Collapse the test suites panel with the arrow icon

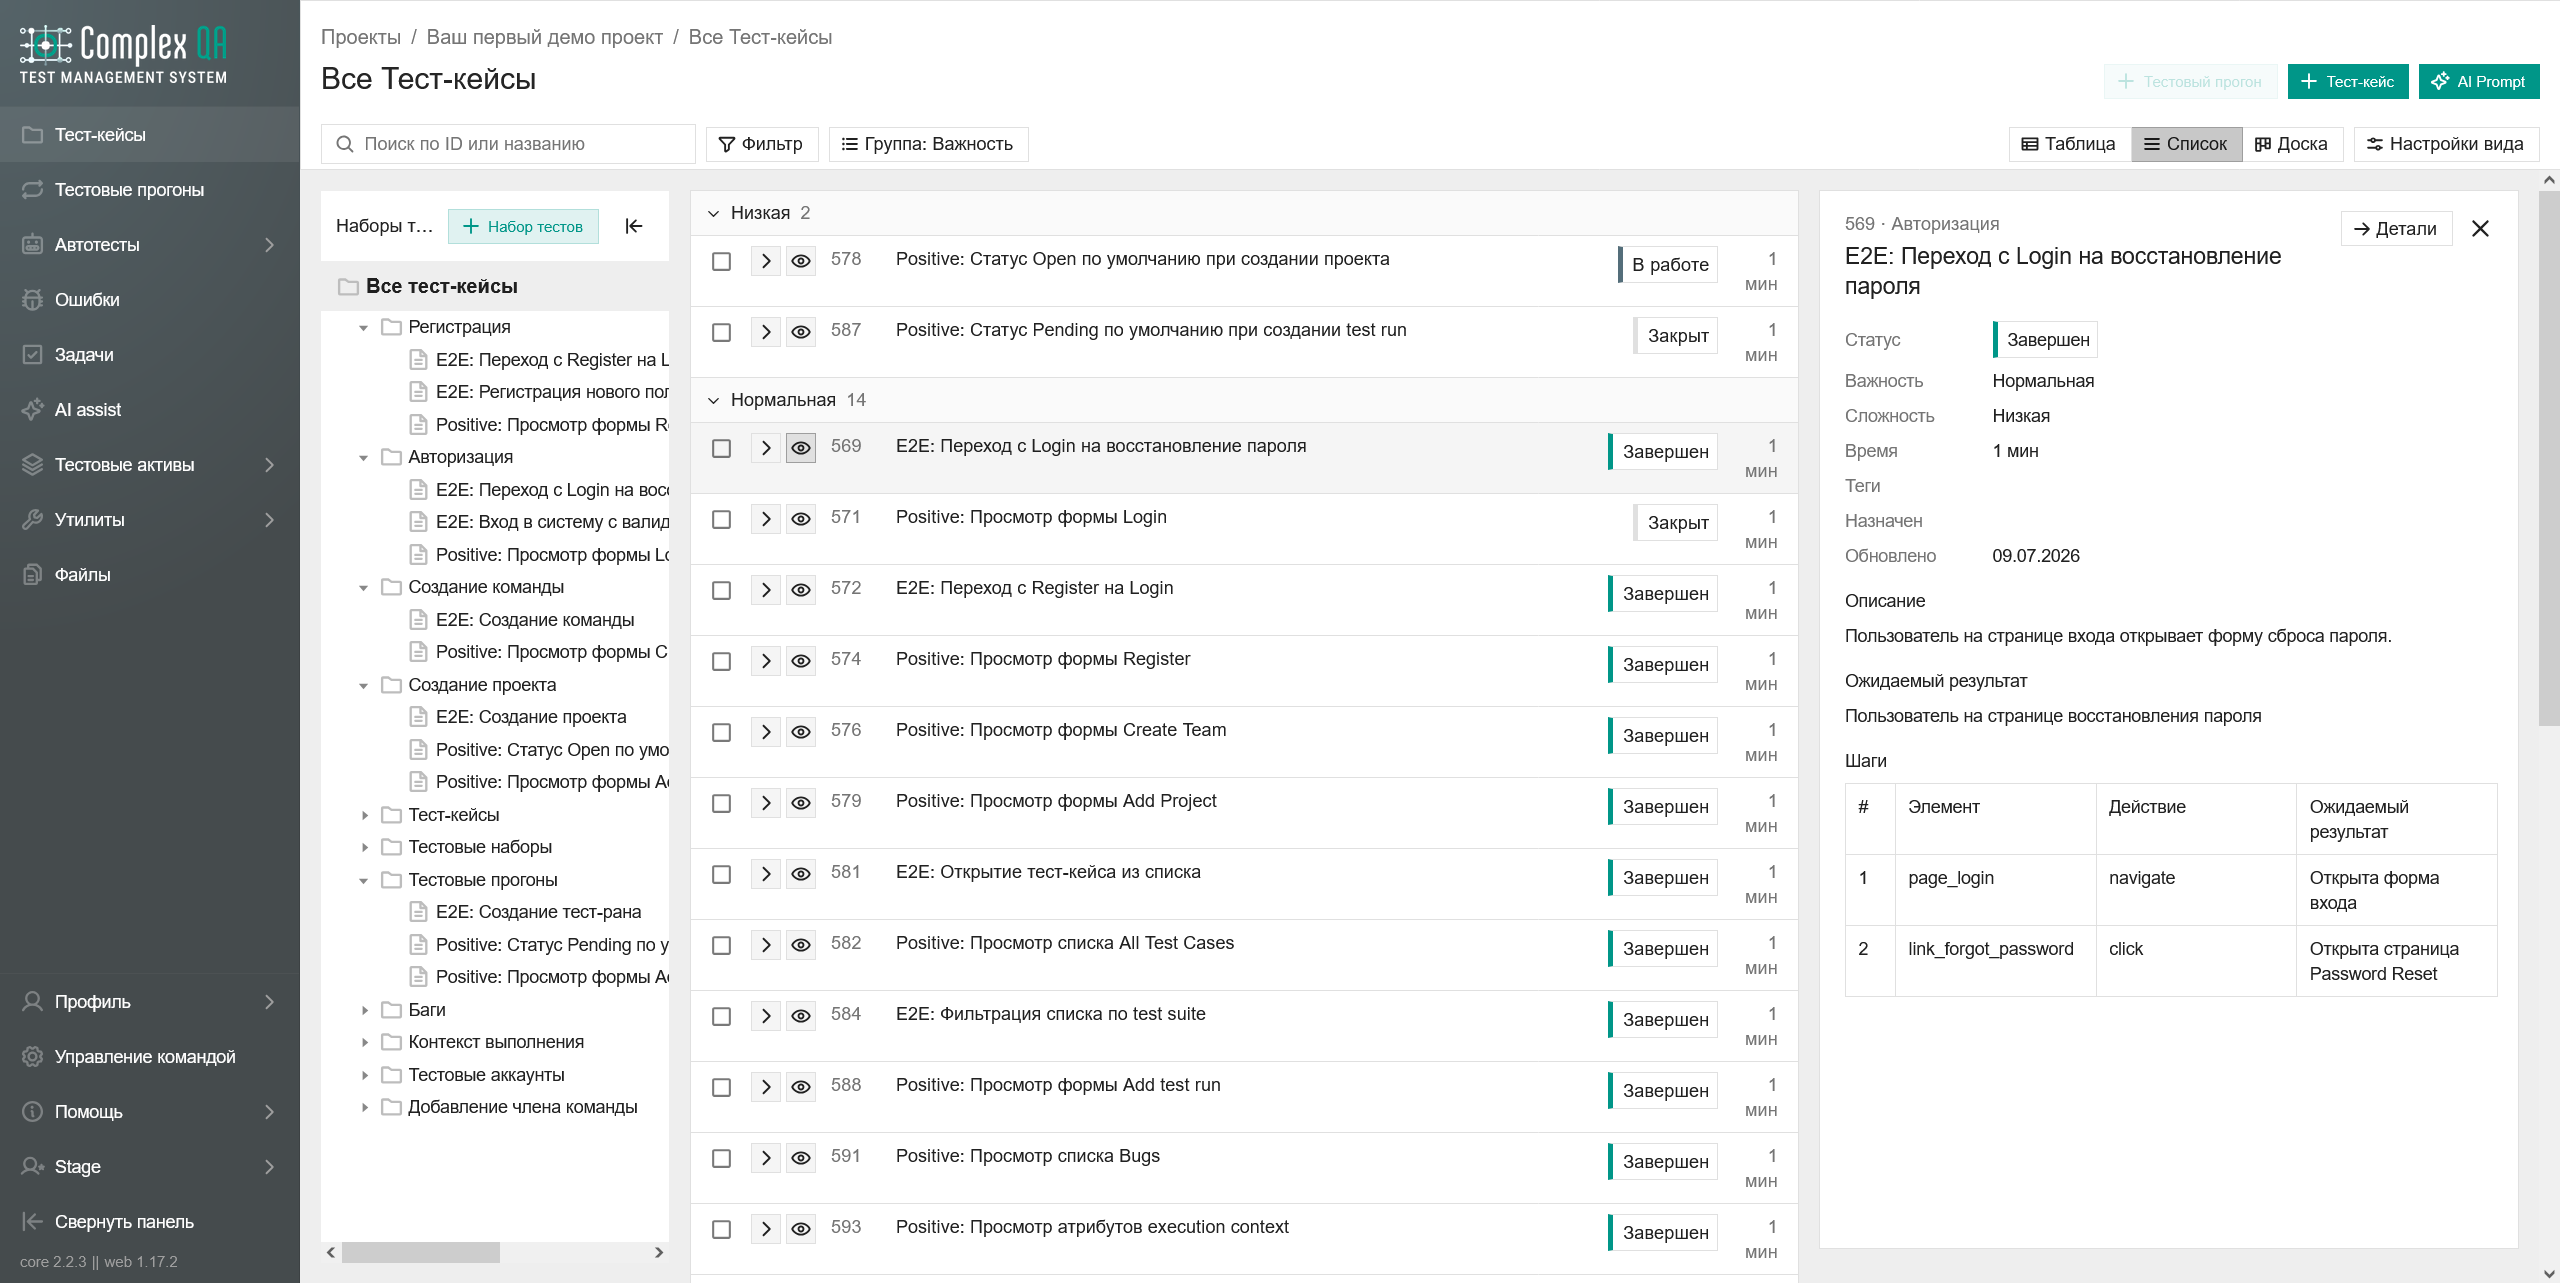pos(633,226)
